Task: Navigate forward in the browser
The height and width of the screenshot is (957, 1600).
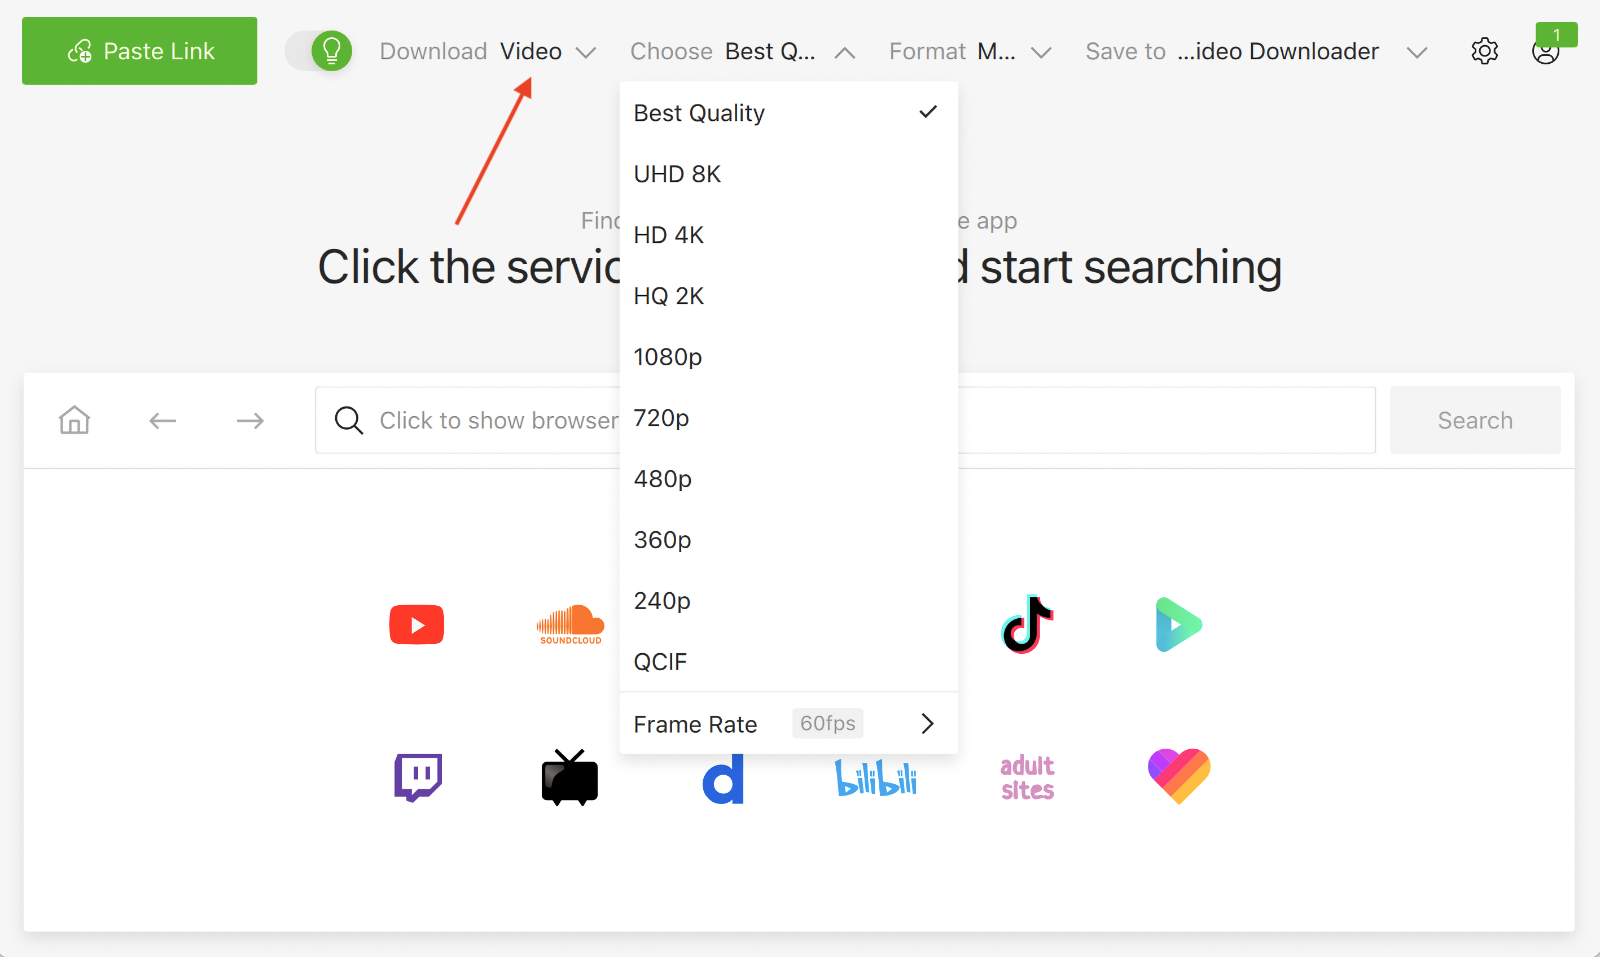Action: click(x=250, y=421)
